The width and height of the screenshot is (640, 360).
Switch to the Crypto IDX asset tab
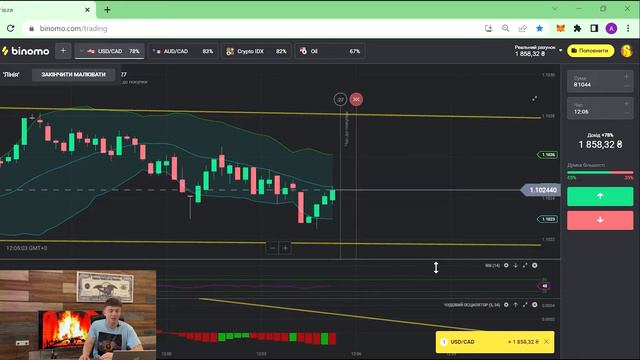(x=256, y=51)
